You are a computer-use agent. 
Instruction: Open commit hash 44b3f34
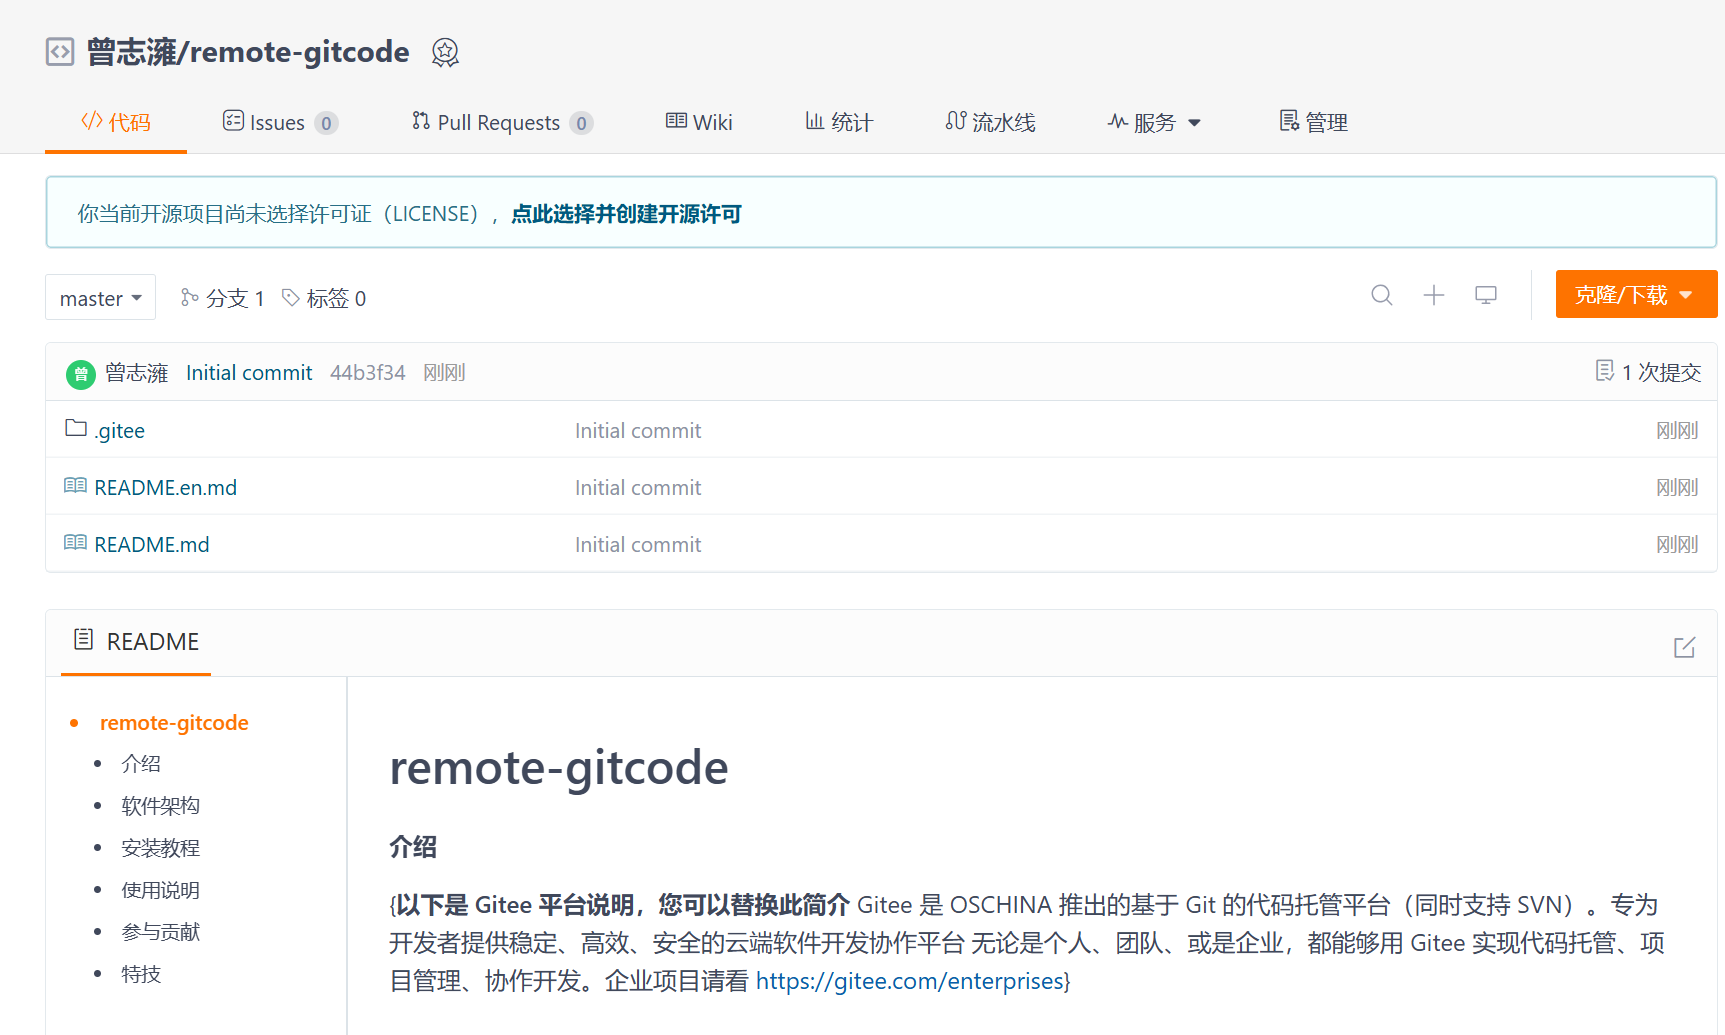click(x=368, y=373)
